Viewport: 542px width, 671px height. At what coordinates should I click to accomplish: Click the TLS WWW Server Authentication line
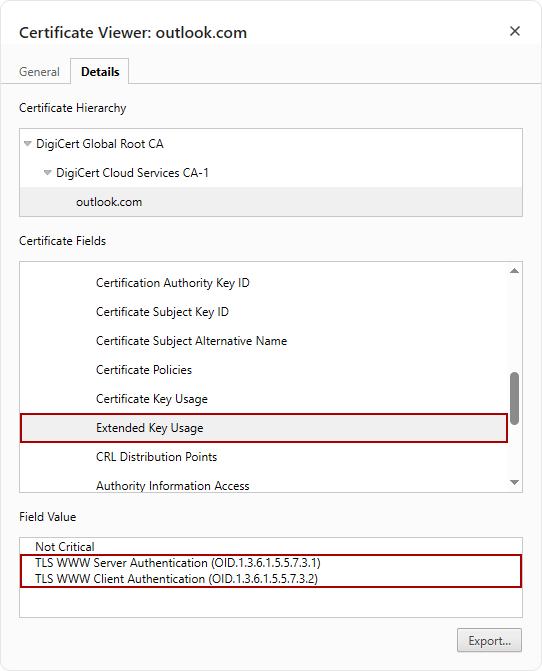tap(178, 563)
